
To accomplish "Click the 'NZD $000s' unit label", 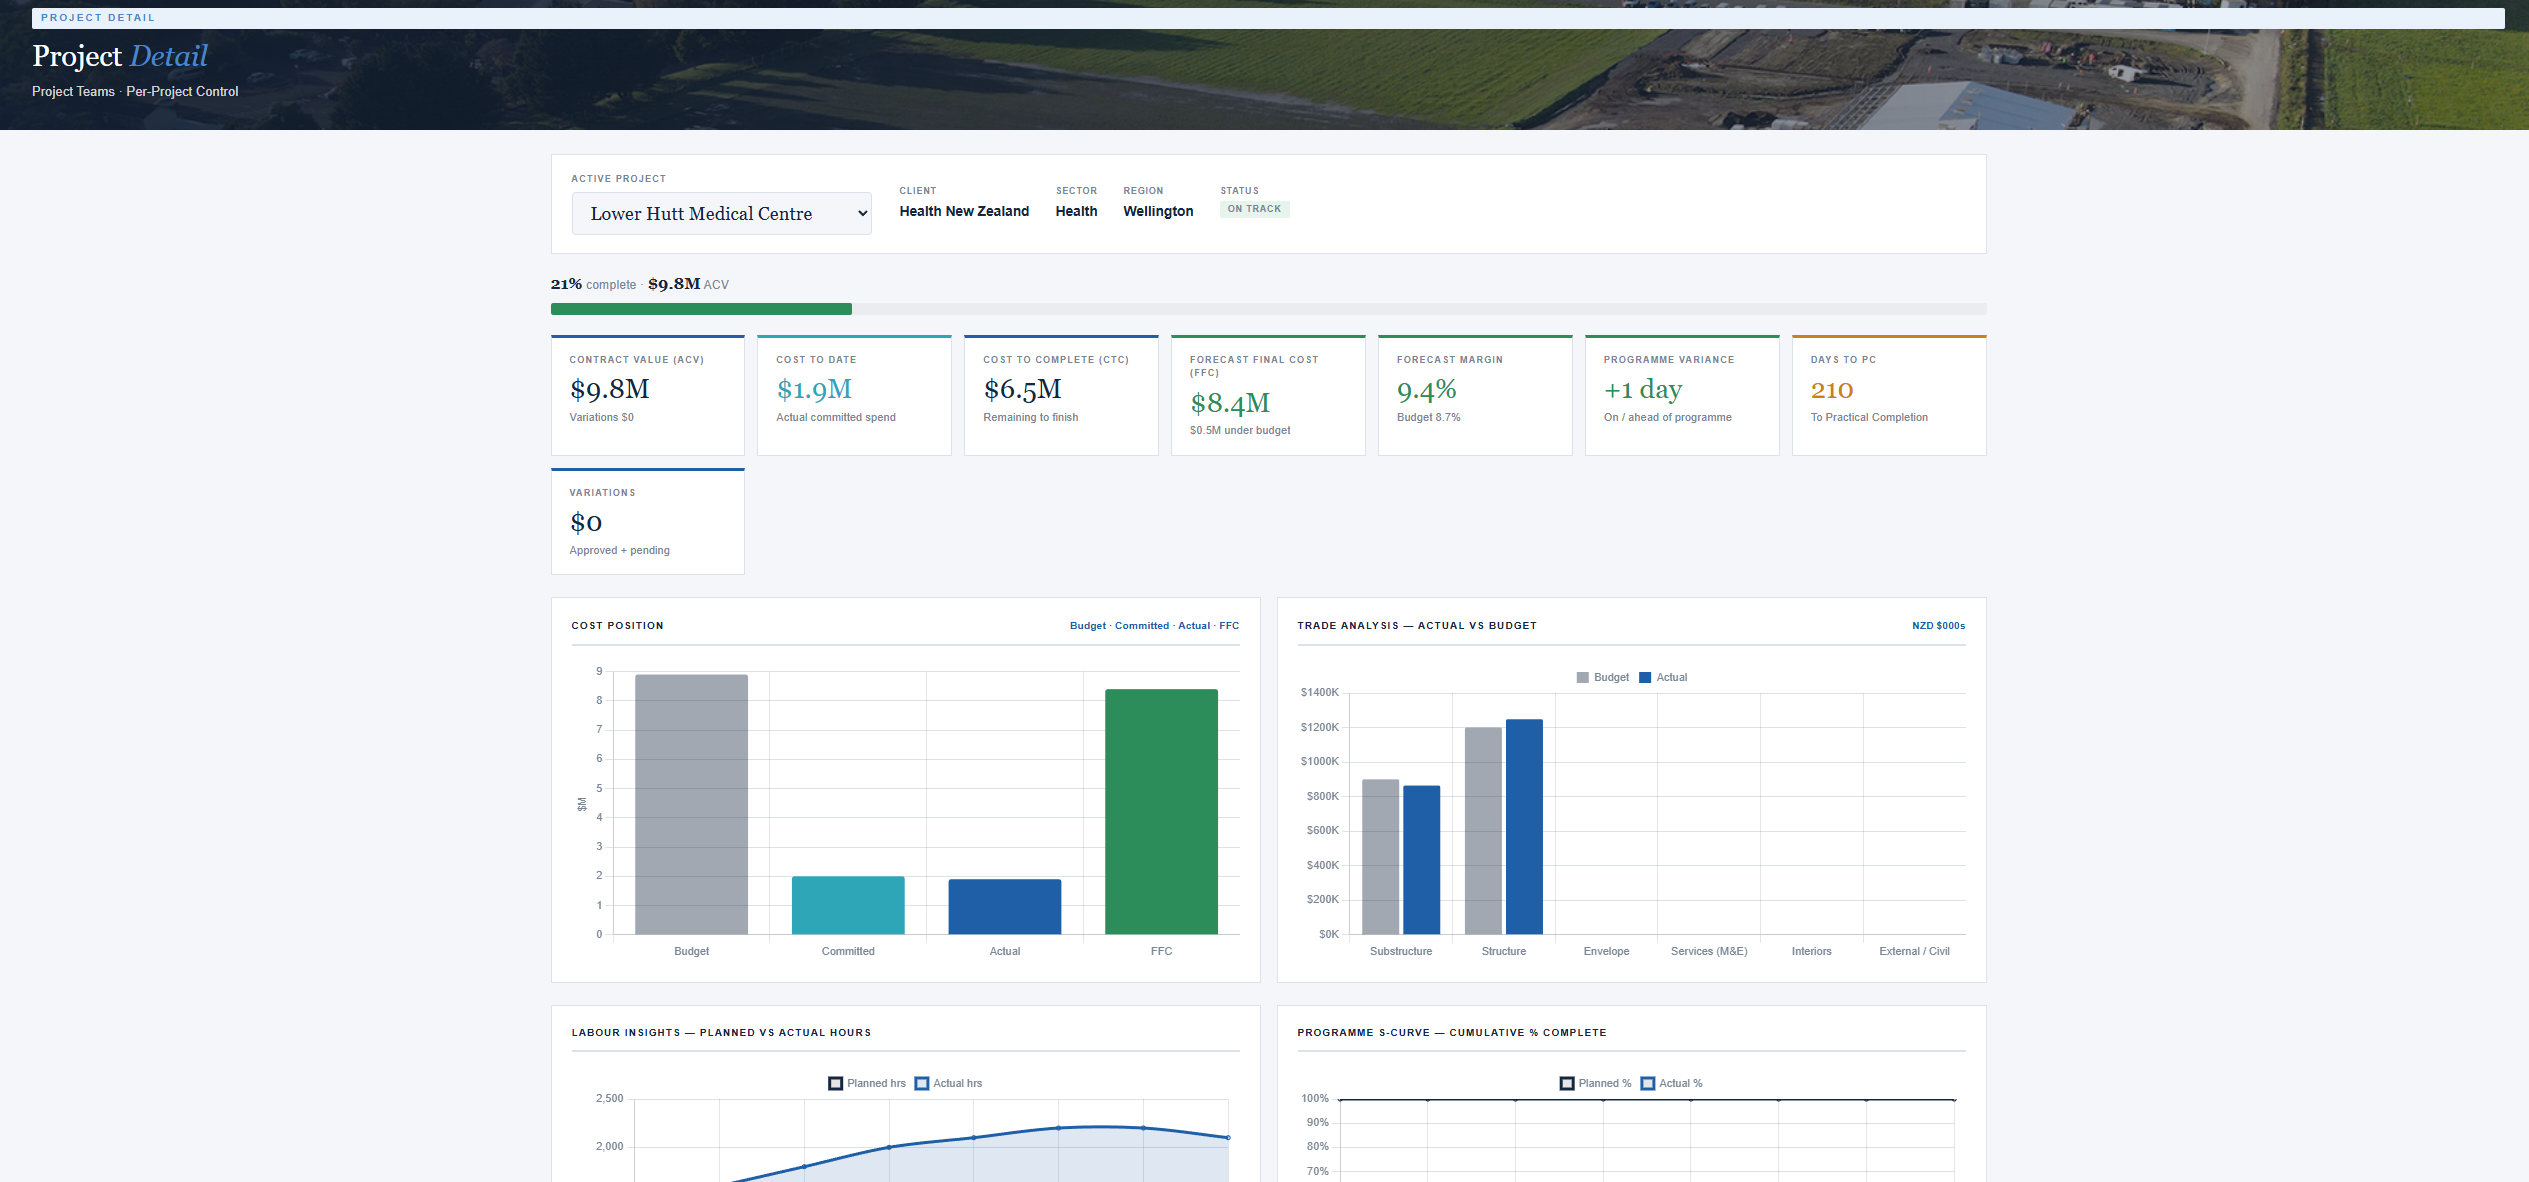I will (1938, 626).
